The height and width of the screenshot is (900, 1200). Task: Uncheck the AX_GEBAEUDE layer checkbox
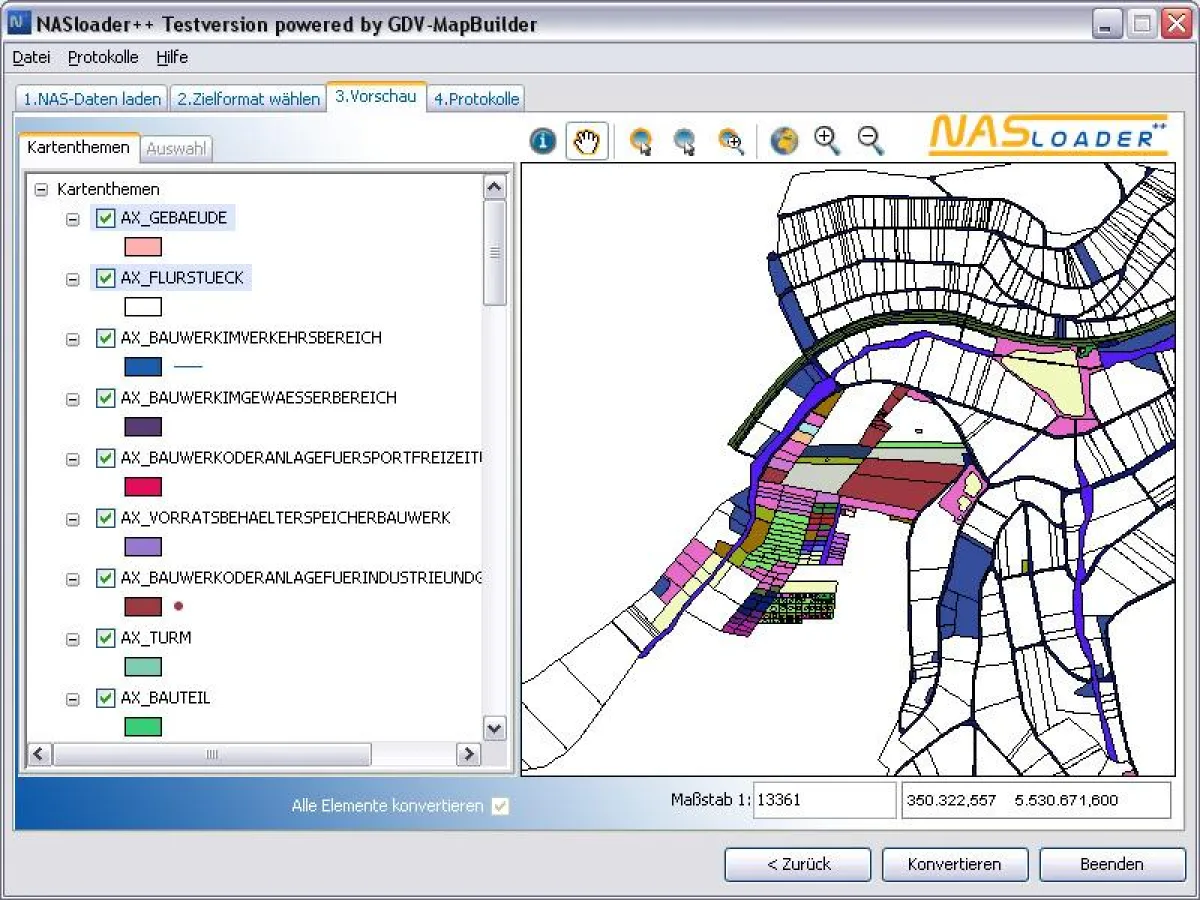click(106, 218)
